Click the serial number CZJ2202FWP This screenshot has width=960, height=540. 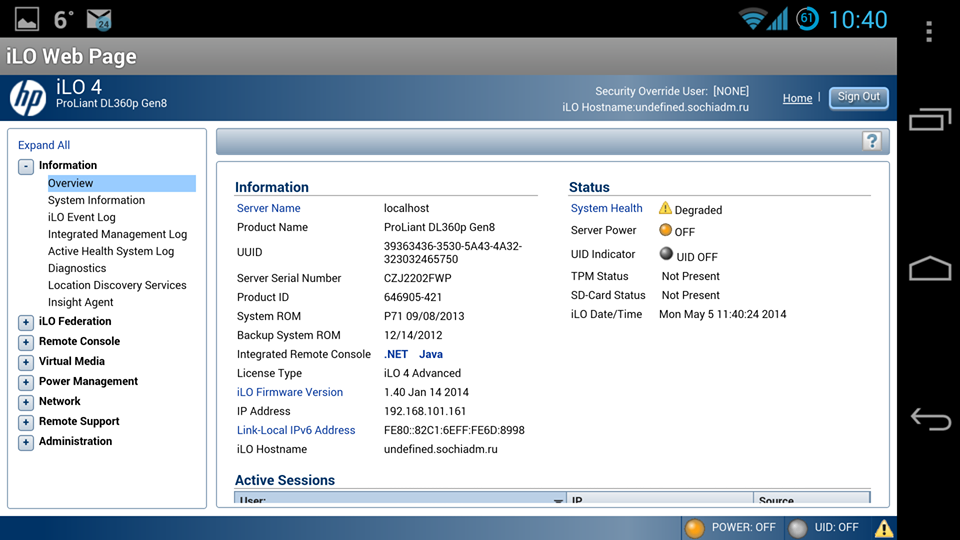coord(418,279)
